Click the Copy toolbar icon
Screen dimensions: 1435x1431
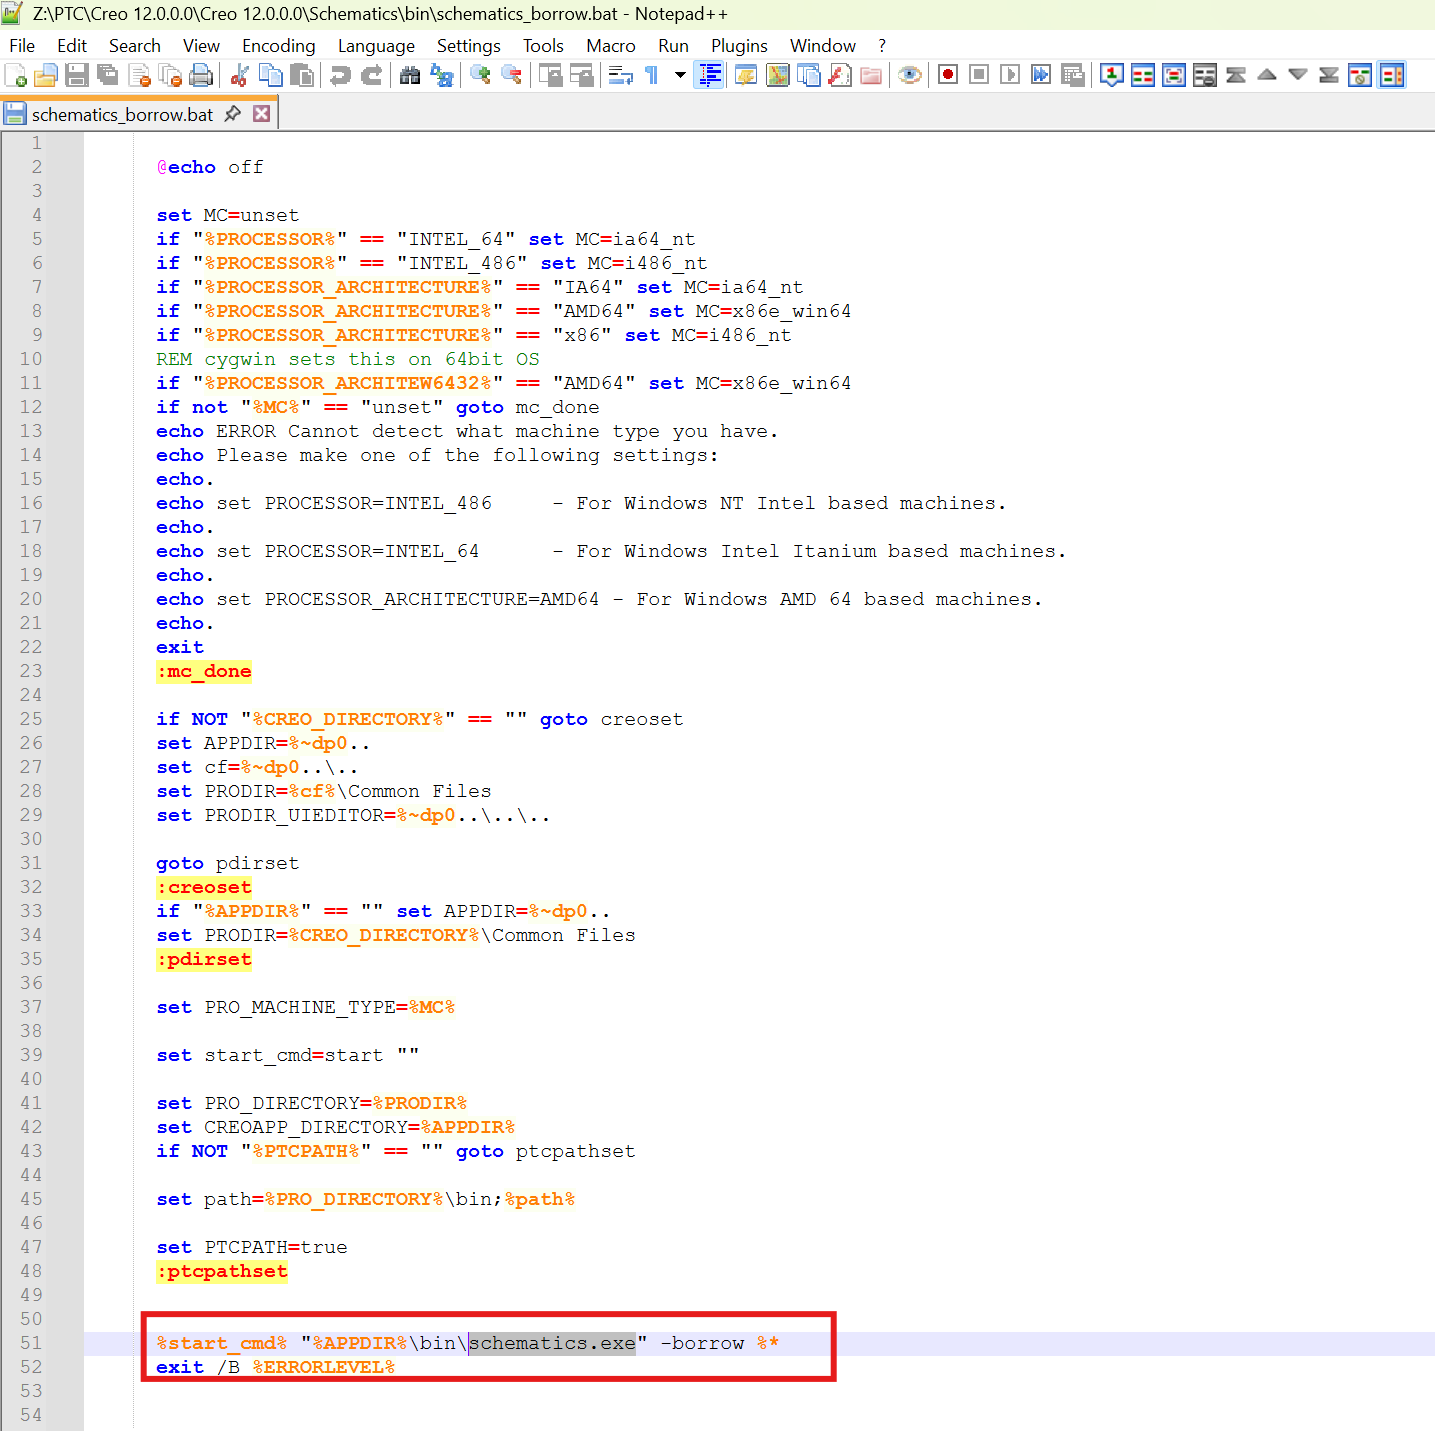click(x=270, y=75)
